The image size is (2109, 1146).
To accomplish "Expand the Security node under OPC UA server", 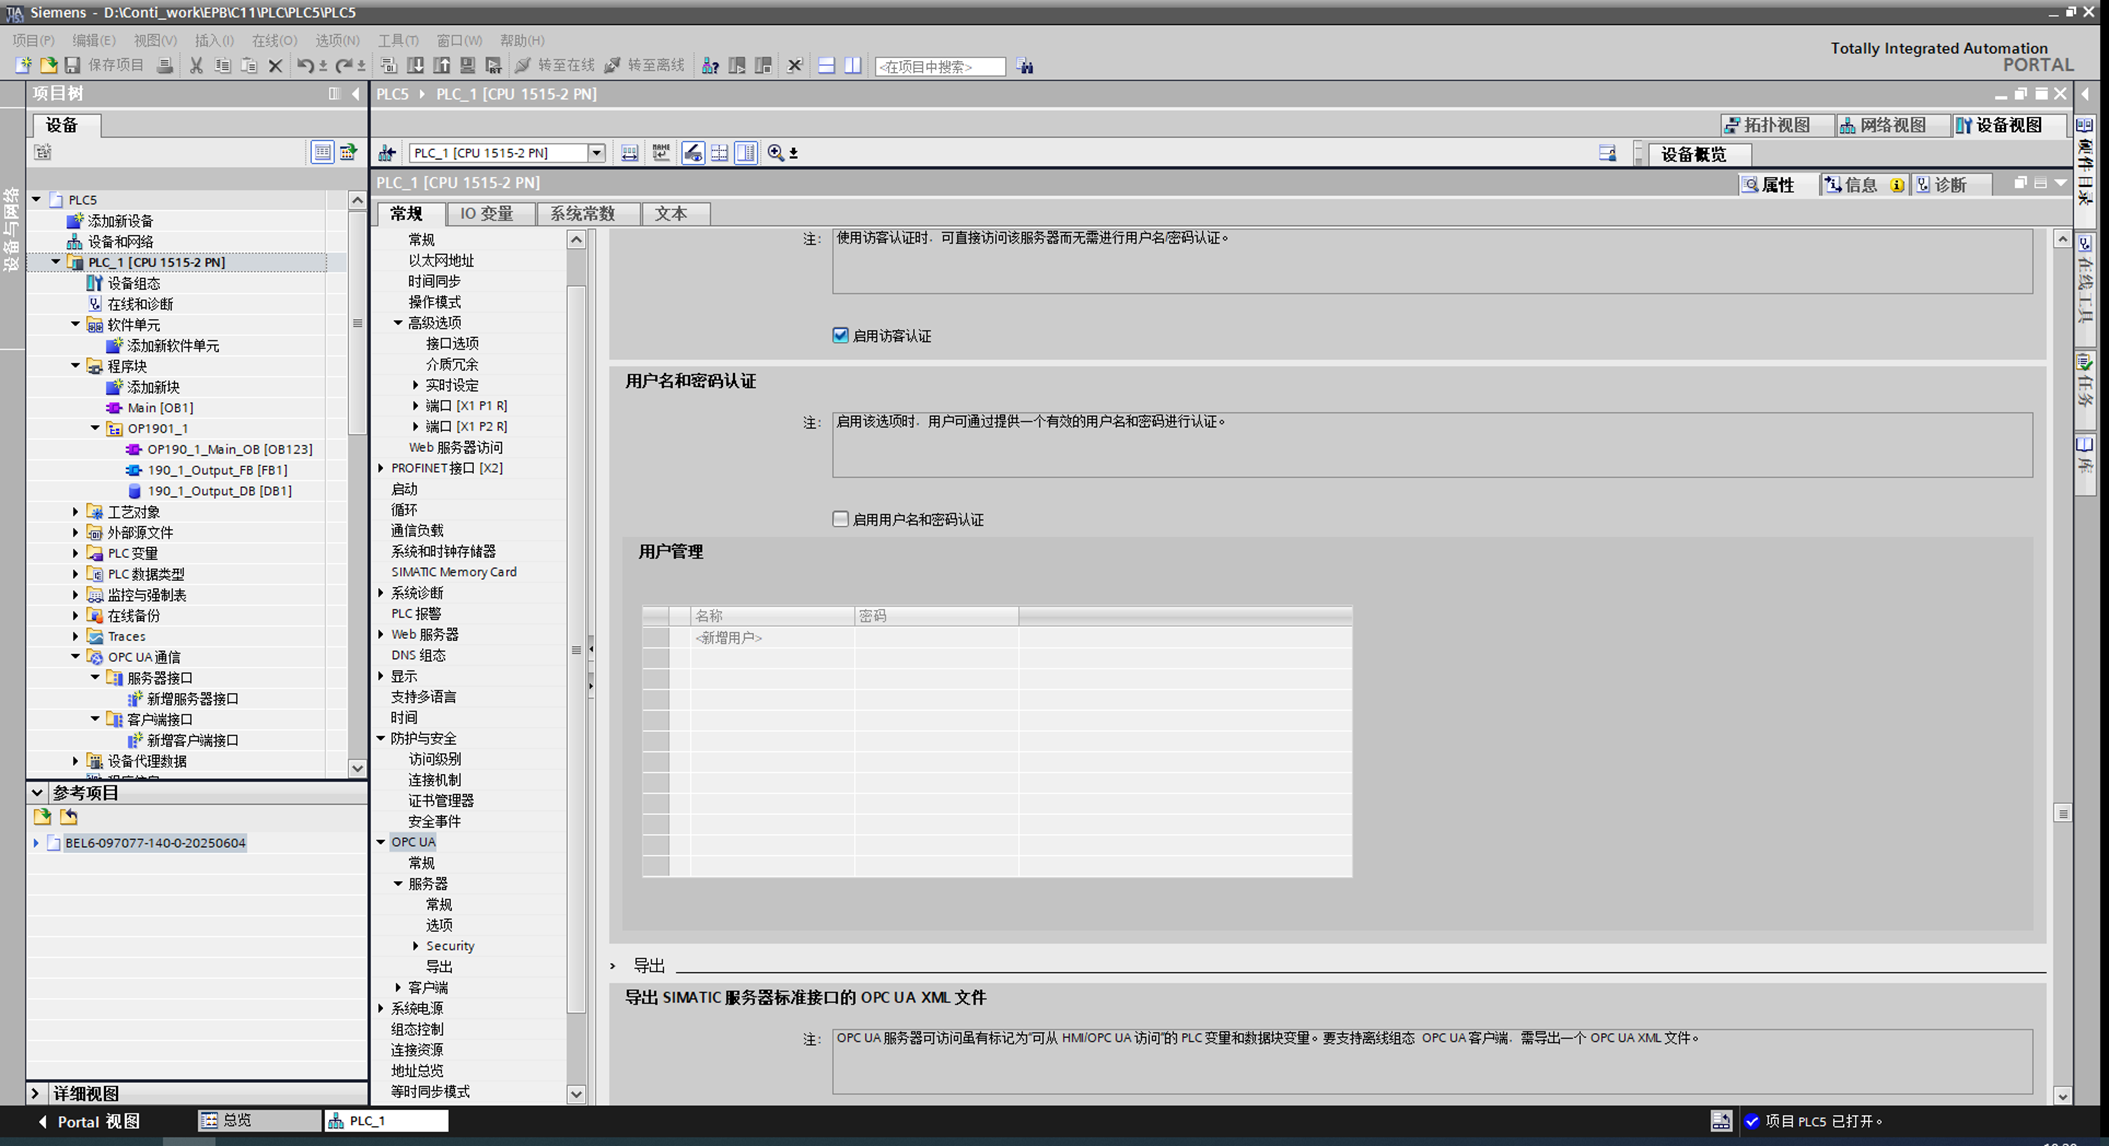I will pos(416,946).
